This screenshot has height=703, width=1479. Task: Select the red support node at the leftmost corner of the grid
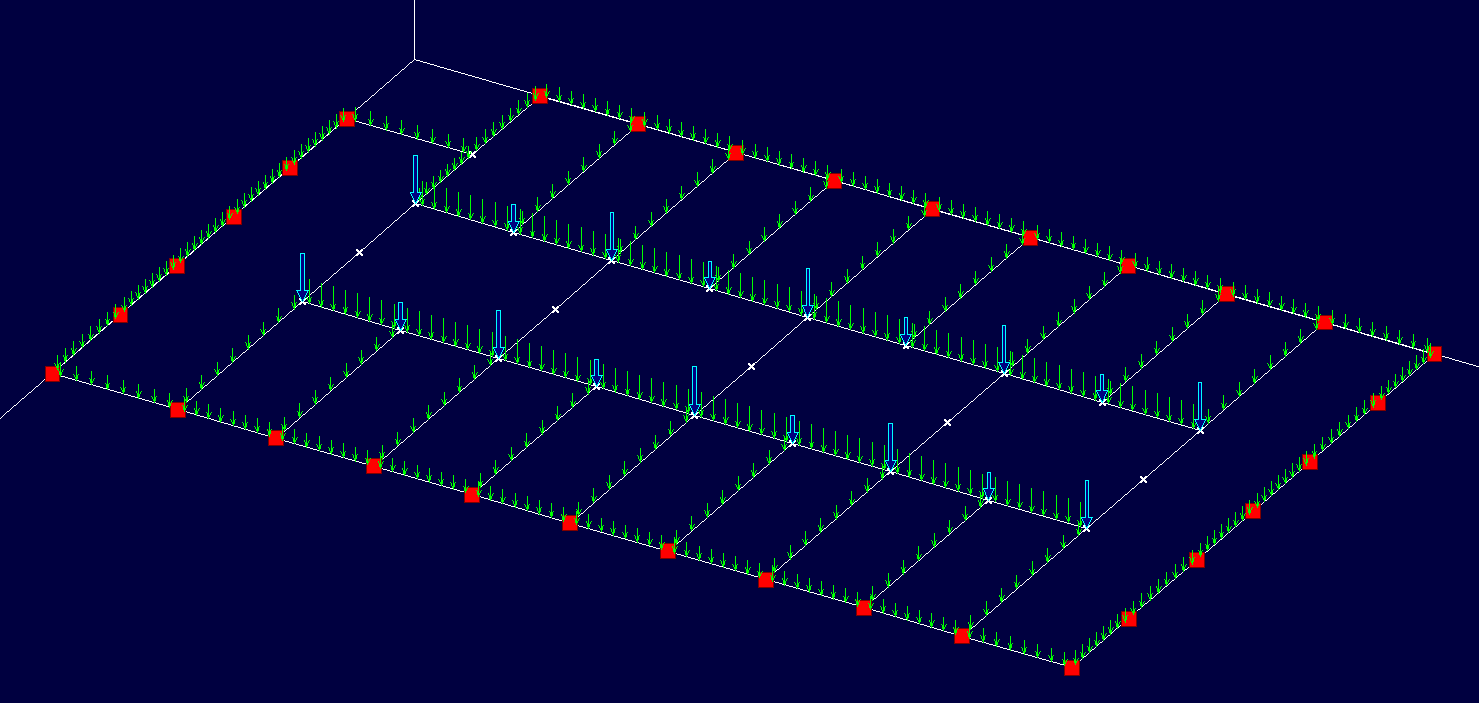[x=52, y=374]
